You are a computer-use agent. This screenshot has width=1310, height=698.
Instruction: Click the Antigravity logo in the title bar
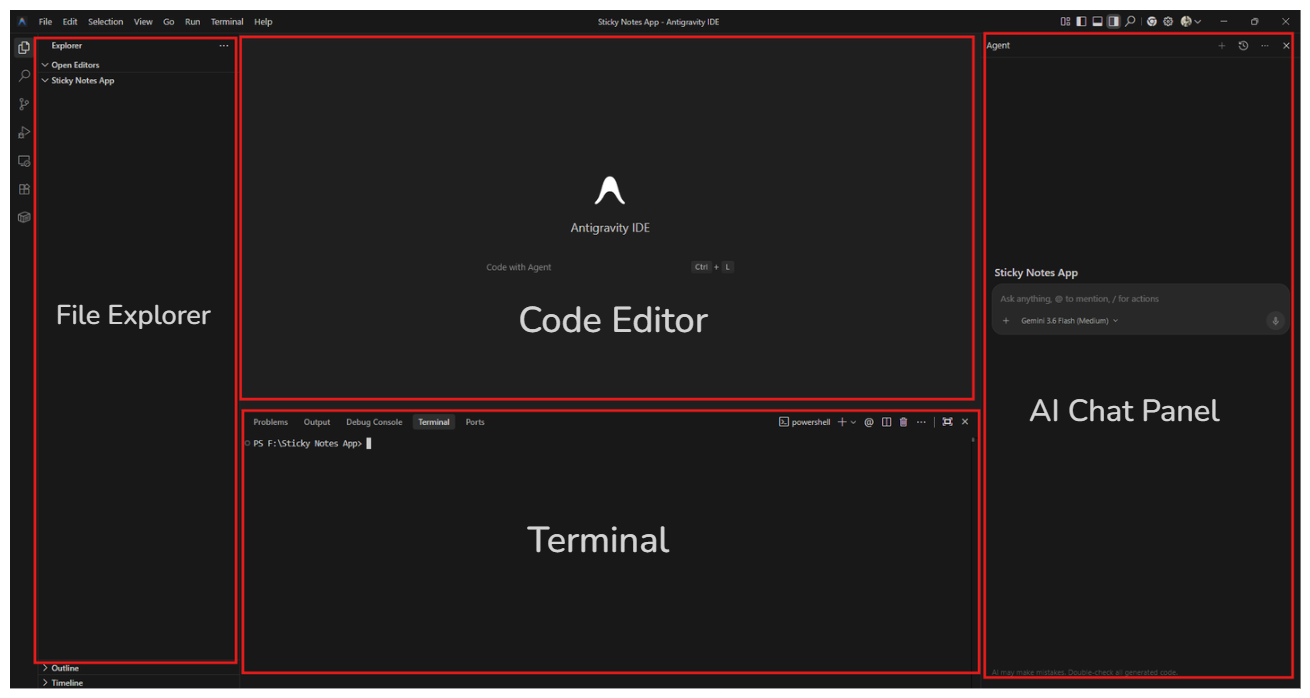pyautogui.click(x=22, y=21)
